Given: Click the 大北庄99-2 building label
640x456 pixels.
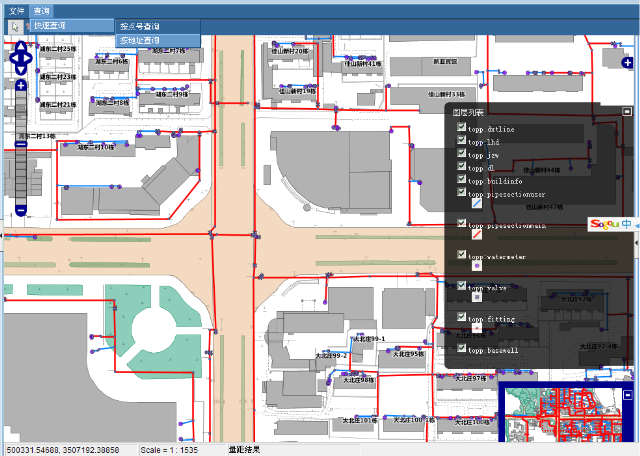Looking at the screenshot, I should tap(331, 356).
